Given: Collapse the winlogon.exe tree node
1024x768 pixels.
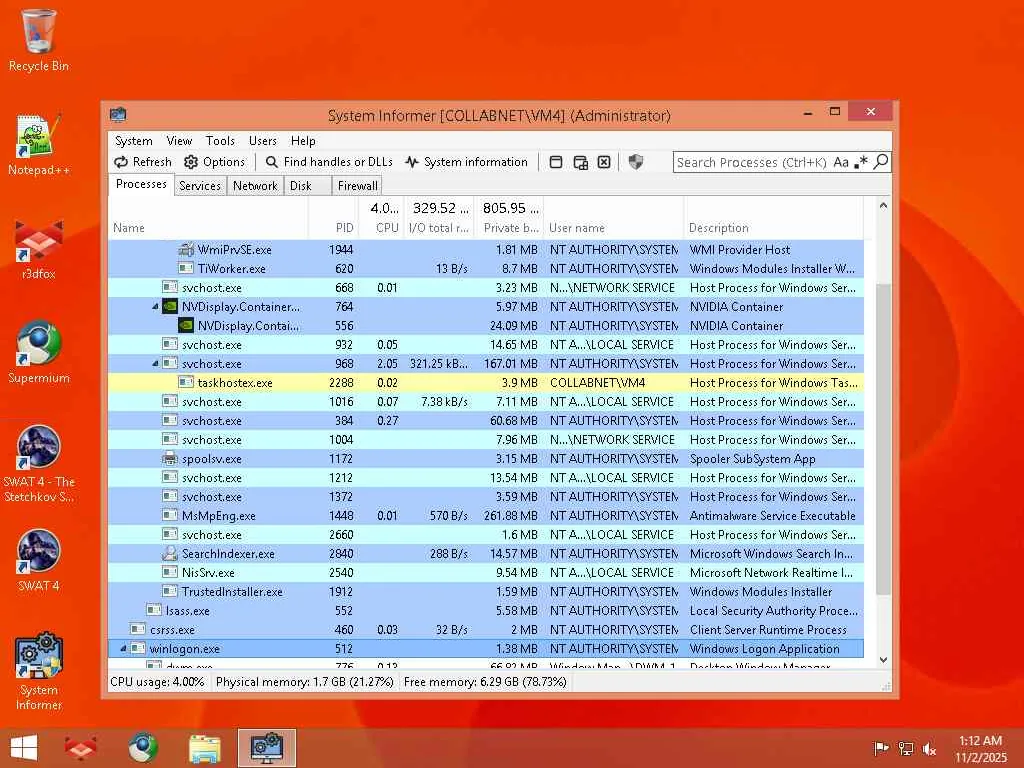Looking at the screenshot, I should (x=123, y=648).
